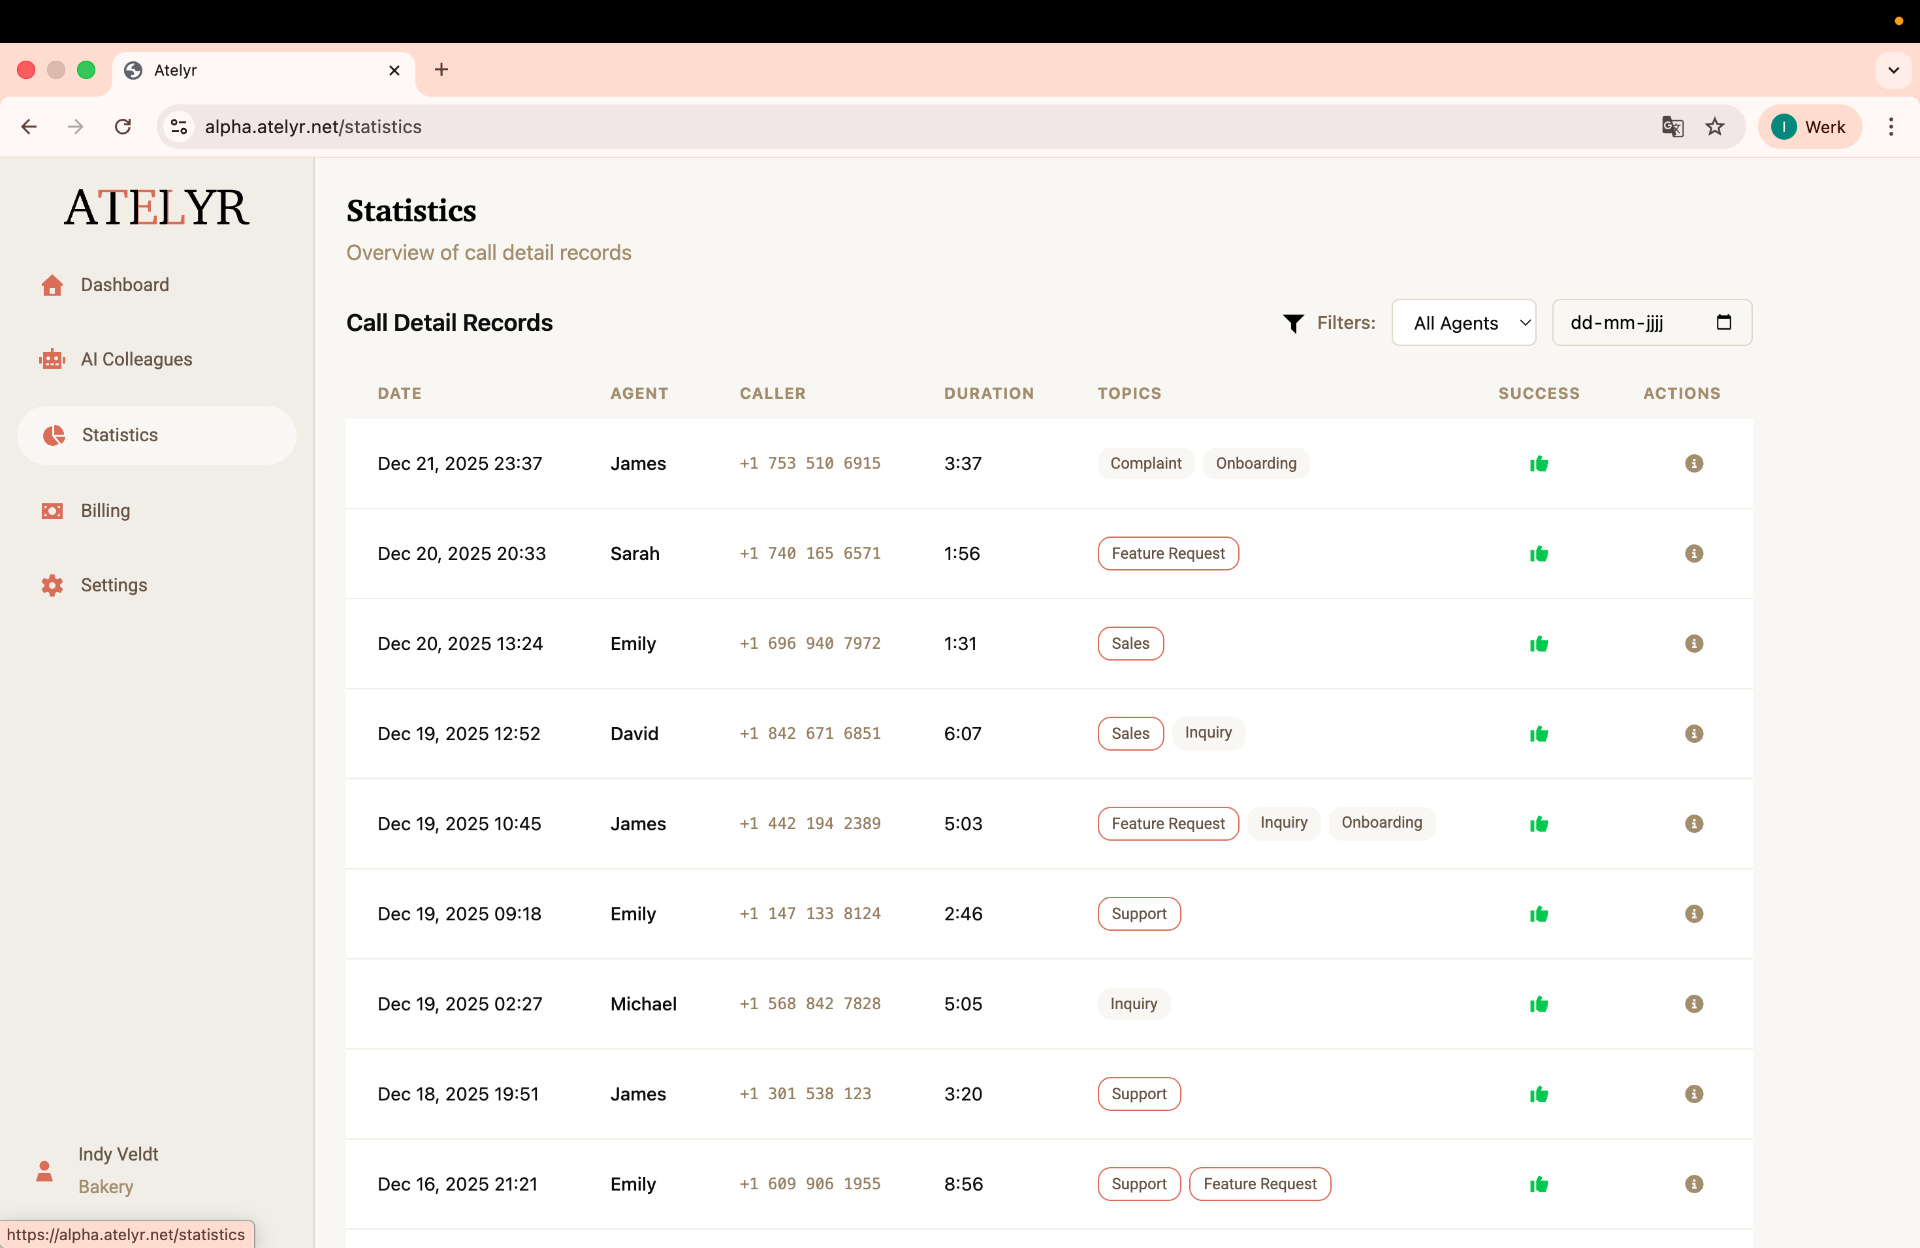Click the date filter input field

tap(1652, 323)
